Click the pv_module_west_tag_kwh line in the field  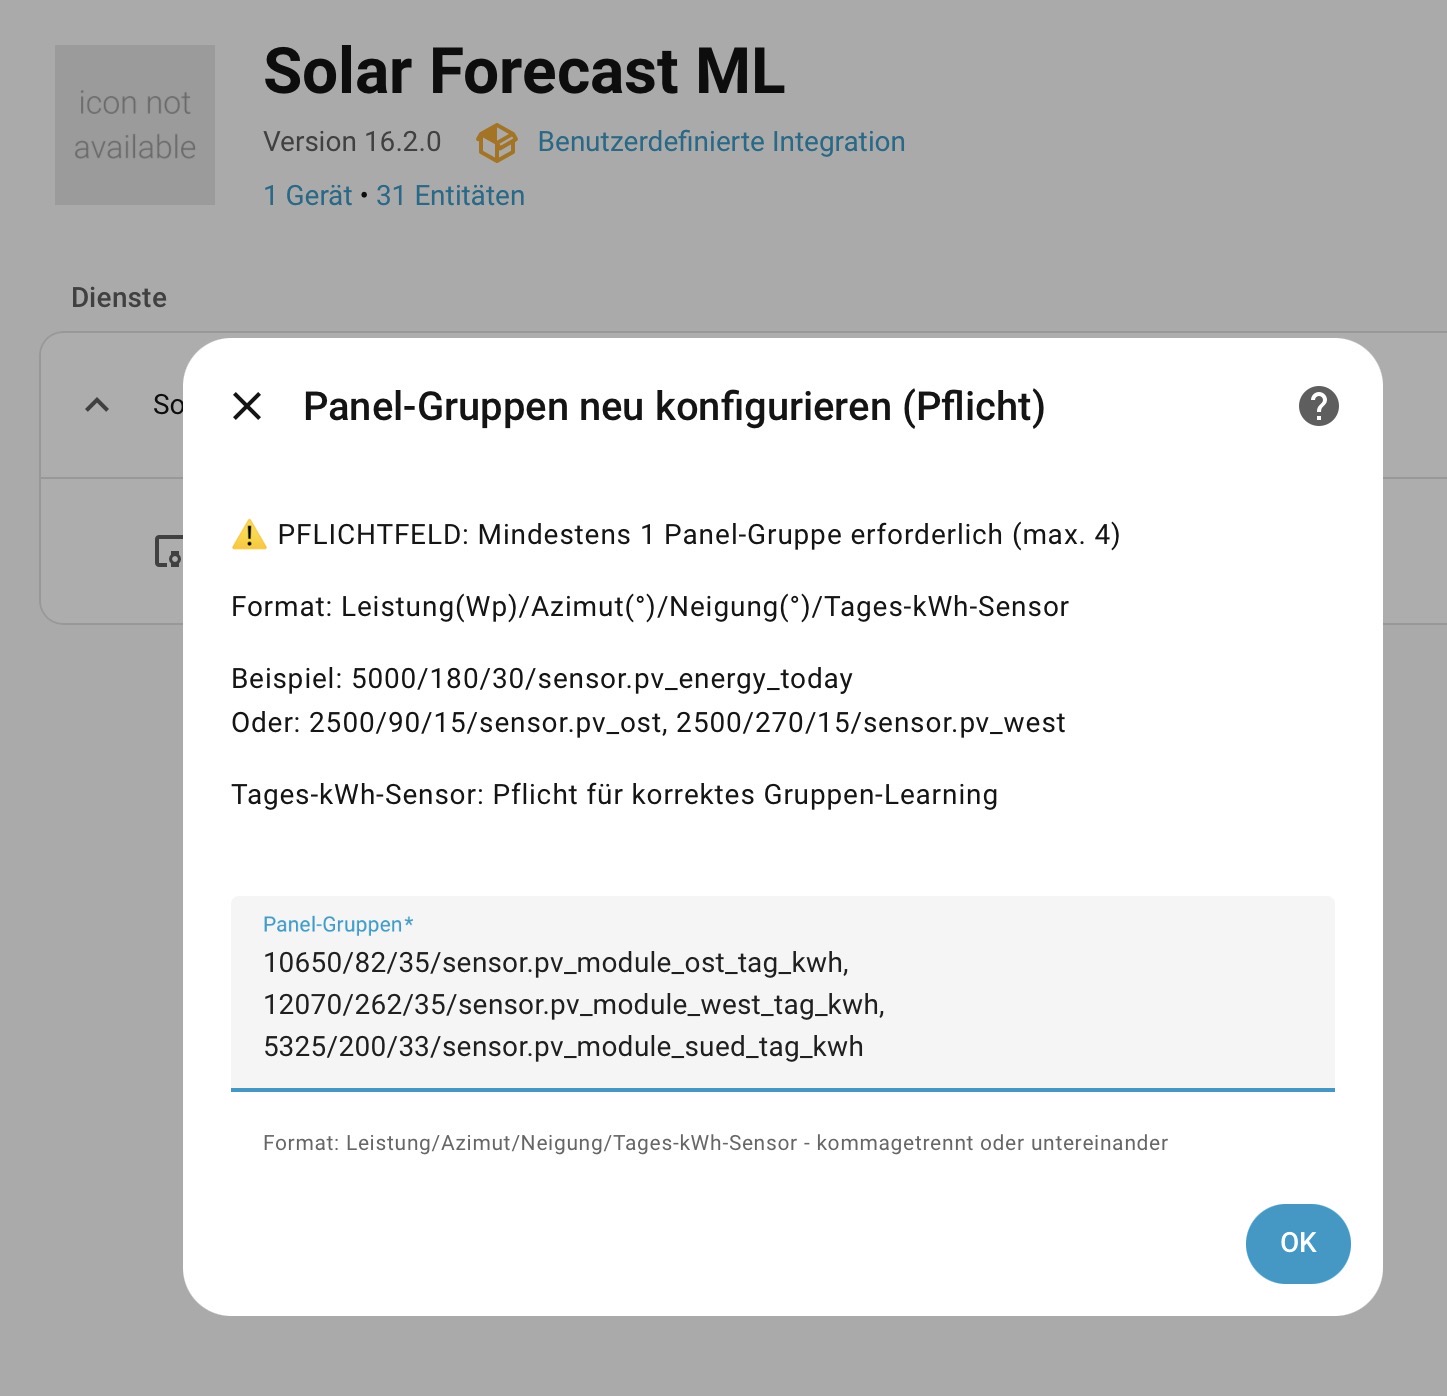point(573,1005)
